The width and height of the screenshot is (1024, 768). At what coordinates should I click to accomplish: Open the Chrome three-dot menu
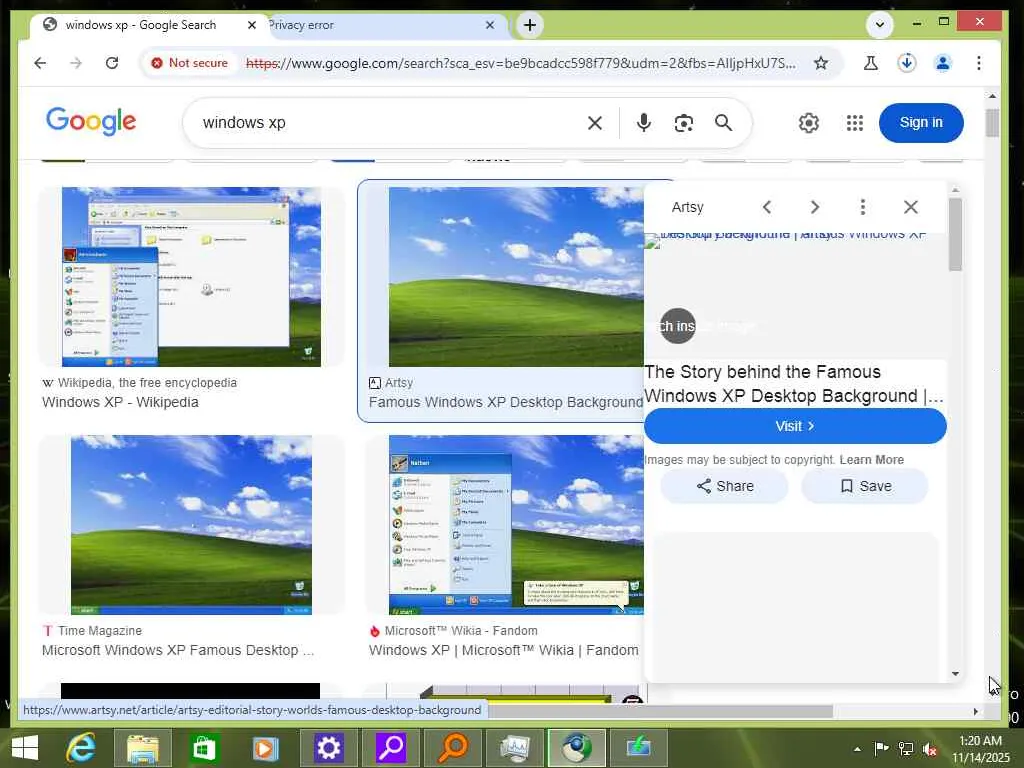coord(978,63)
